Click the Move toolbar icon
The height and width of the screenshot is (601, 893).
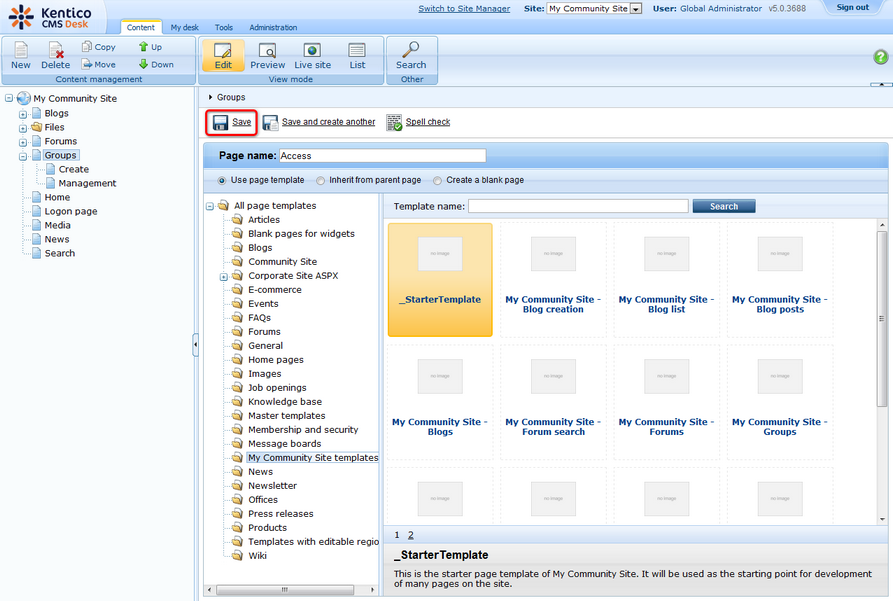(87, 64)
